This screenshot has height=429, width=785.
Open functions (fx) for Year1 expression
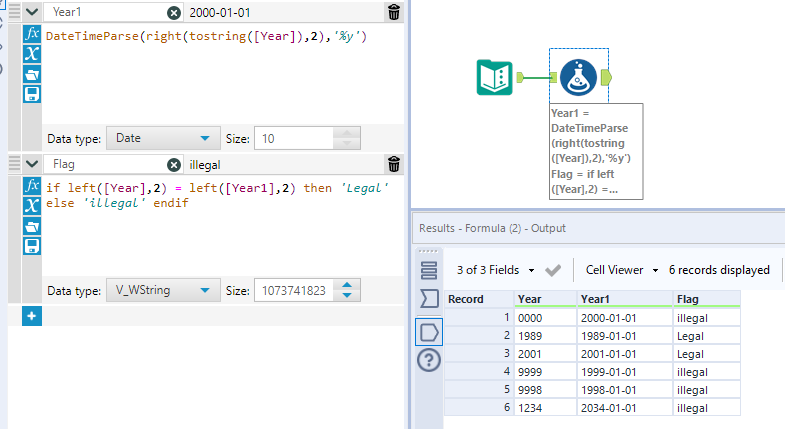(x=32, y=34)
